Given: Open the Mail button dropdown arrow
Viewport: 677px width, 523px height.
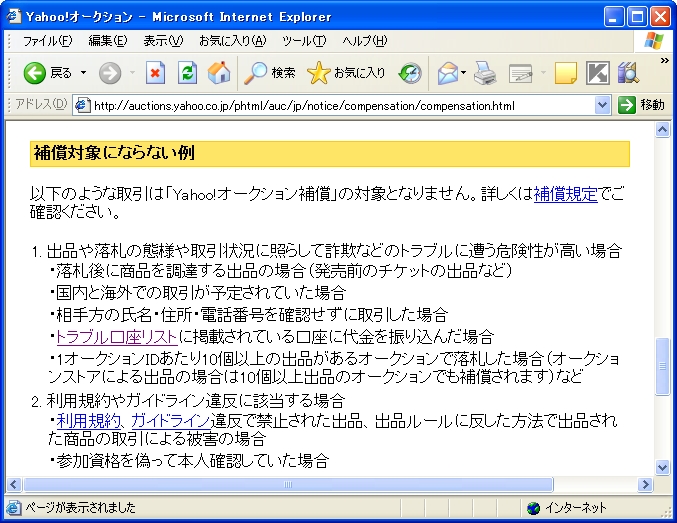Looking at the screenshot, I should pyautogui.click(x=464, y=73).
